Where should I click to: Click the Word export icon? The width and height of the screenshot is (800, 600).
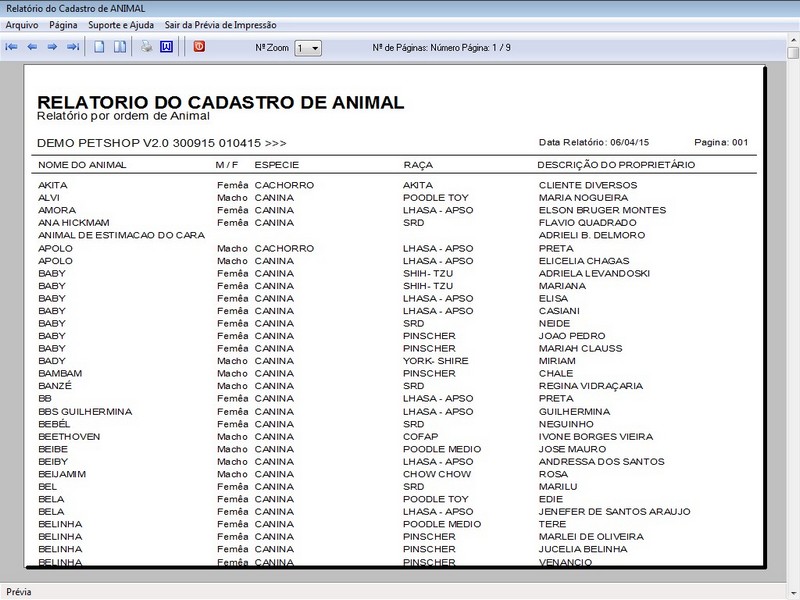pyautogui.click(x=166, y=47)
